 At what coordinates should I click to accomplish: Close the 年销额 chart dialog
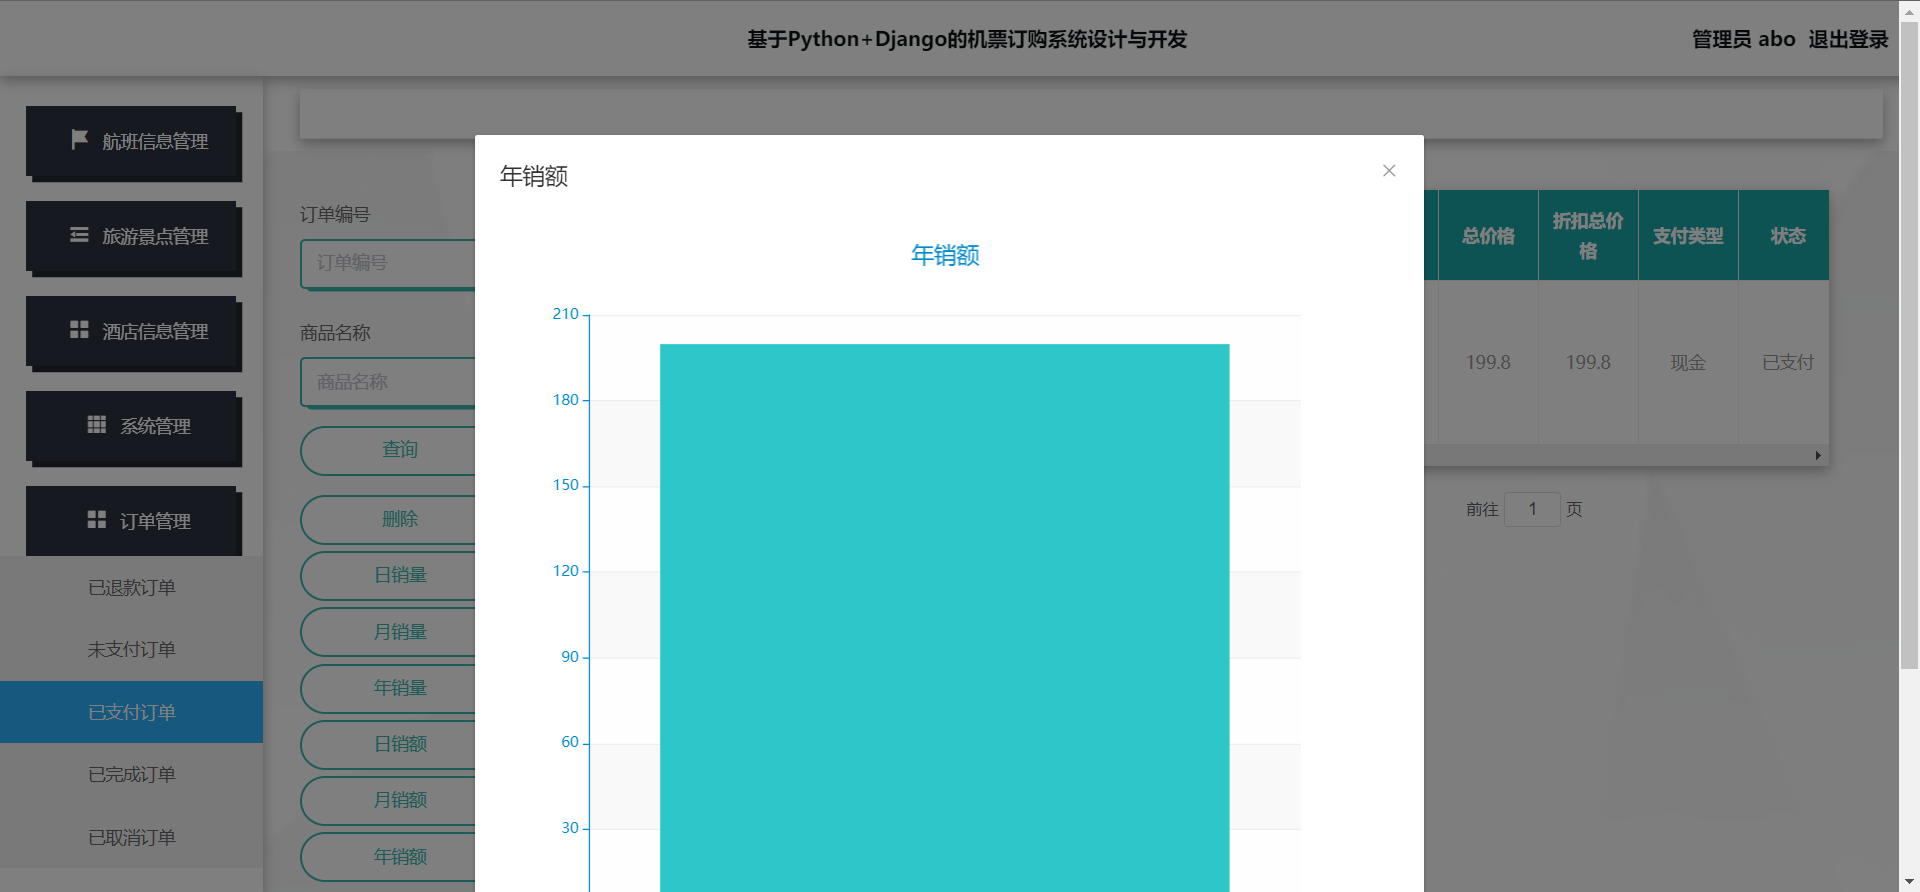click(x=1389, y=171)
